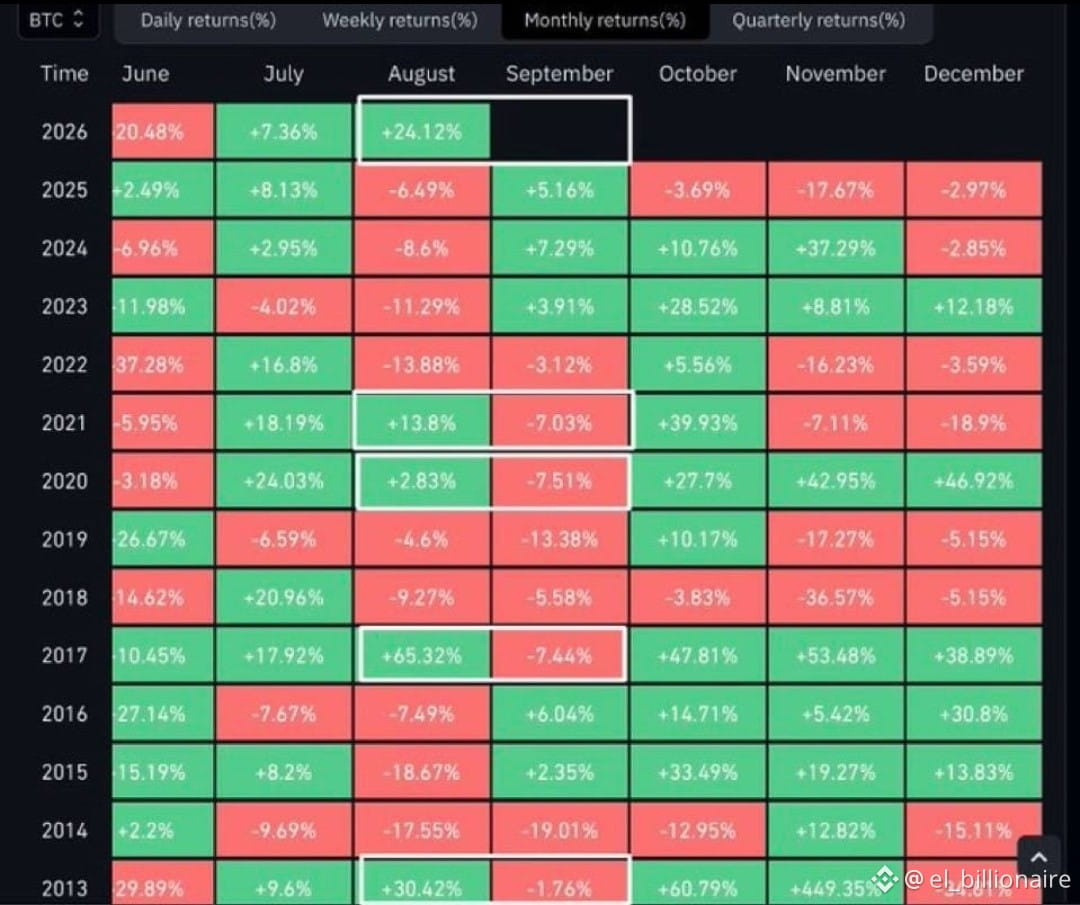
Task: Select the 2020 row label
Action: coord(65,481)
